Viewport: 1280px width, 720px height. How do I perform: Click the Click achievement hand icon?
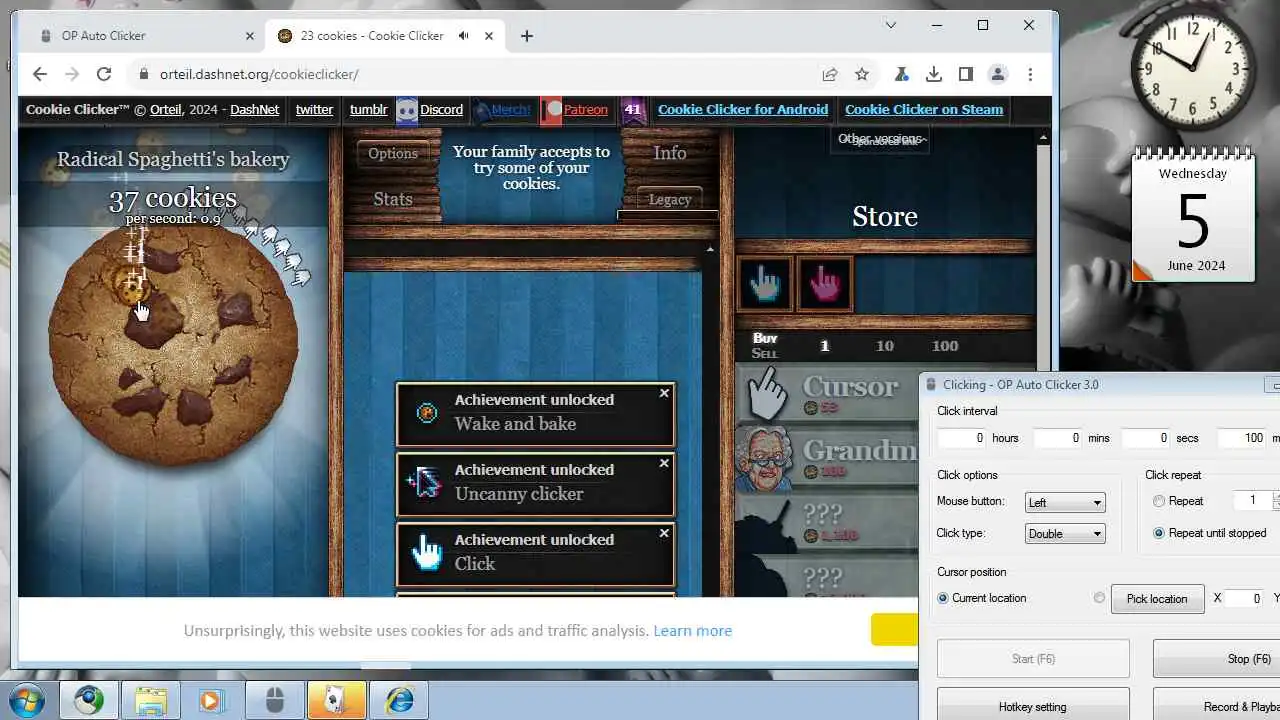(x=427, y=553)
